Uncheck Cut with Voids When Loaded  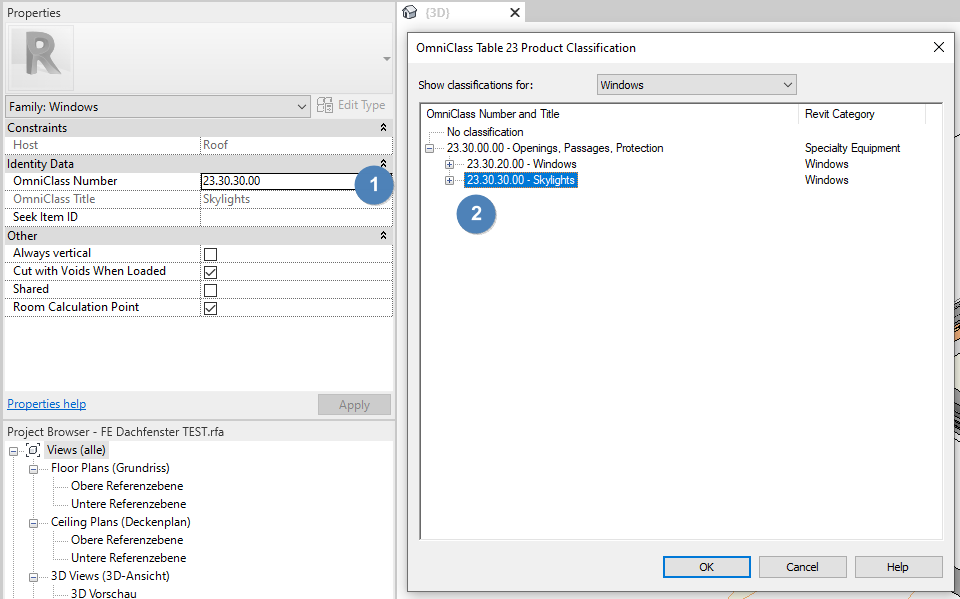(x=211, y=272)
